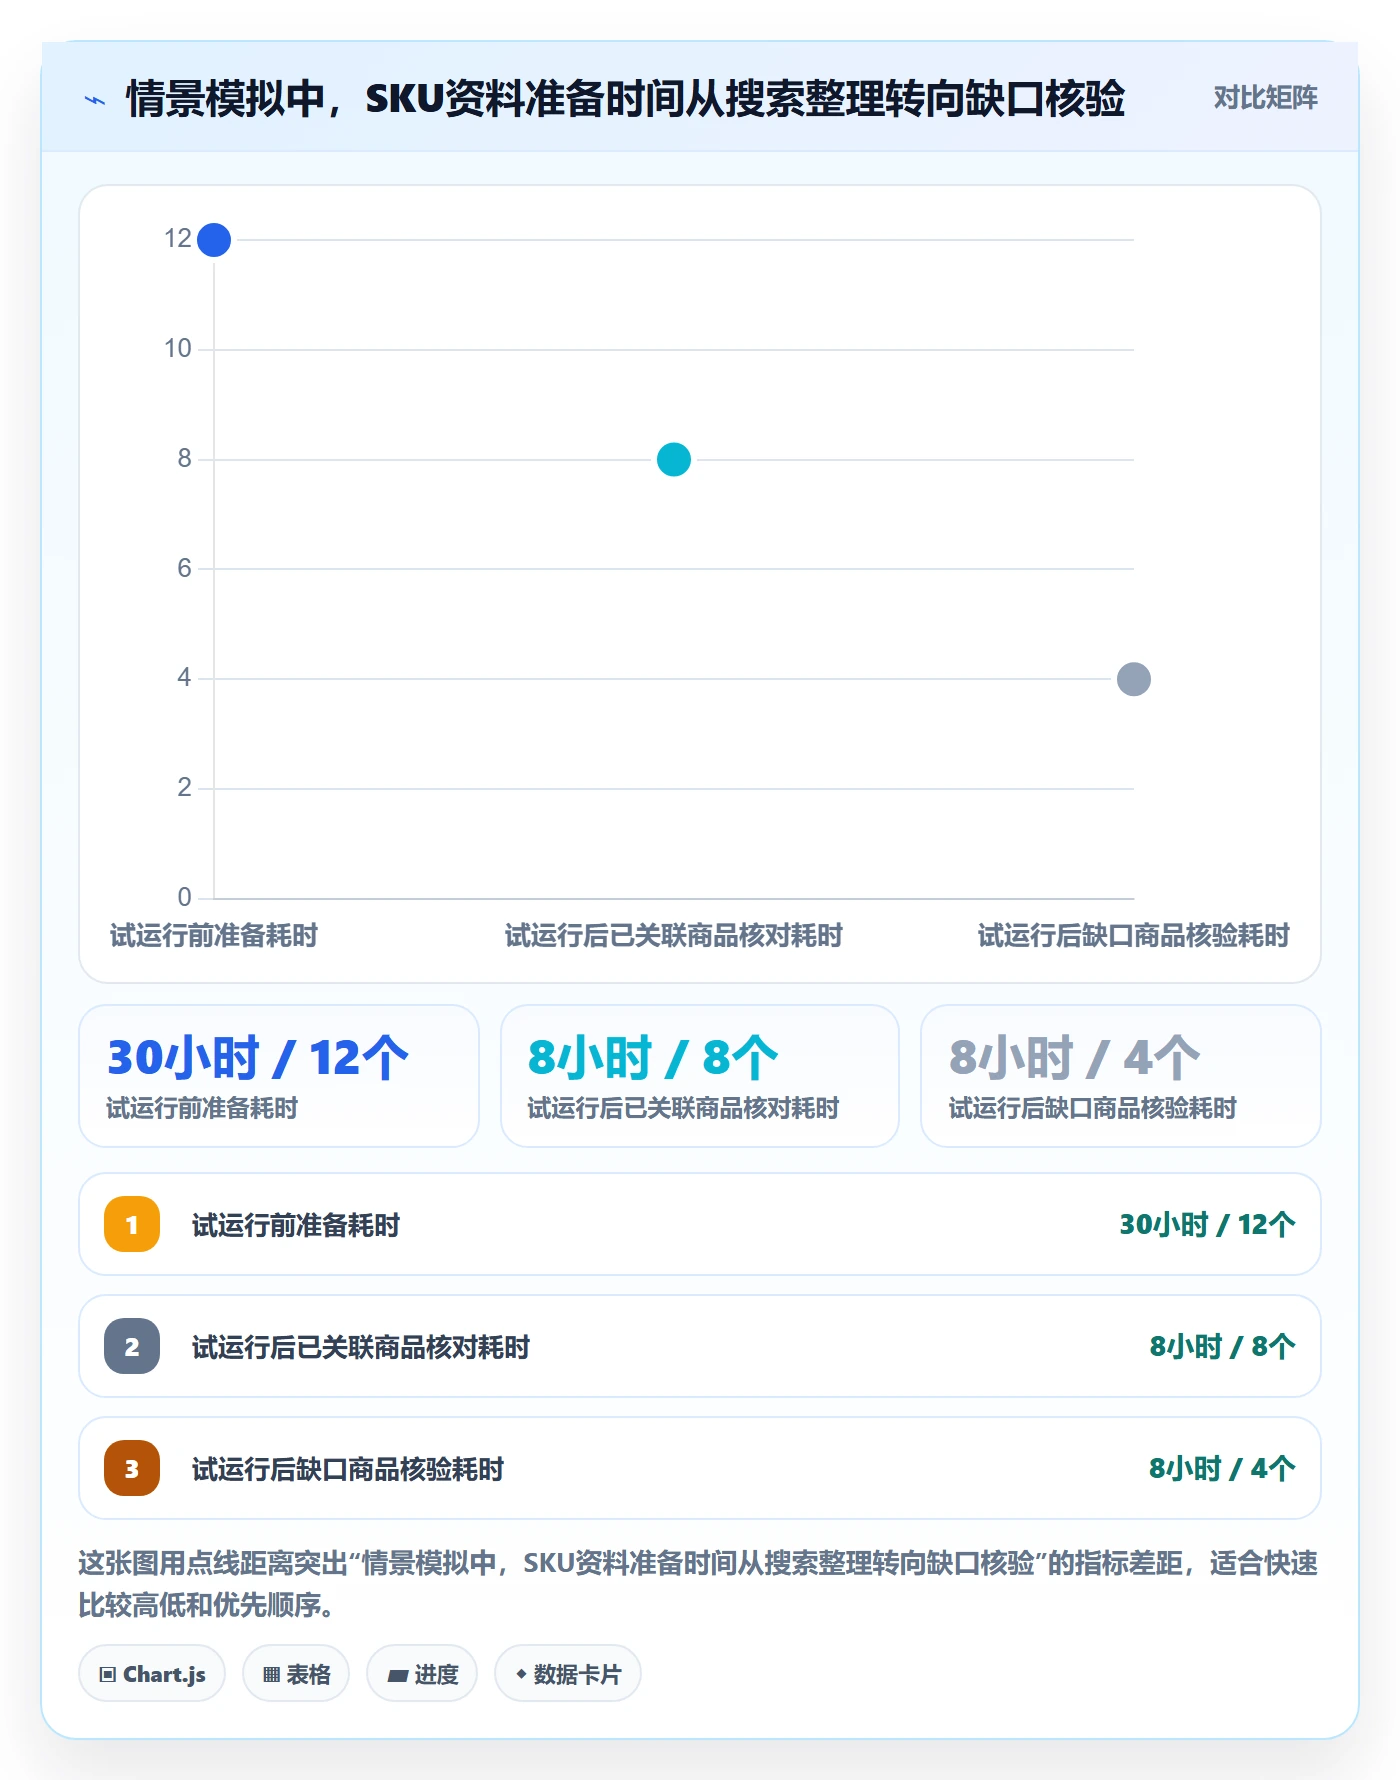Viewport: 1400px width, 1780px height.
Task: Click the 对比矩阵 label in header
Action: [x=1265, y=98]
